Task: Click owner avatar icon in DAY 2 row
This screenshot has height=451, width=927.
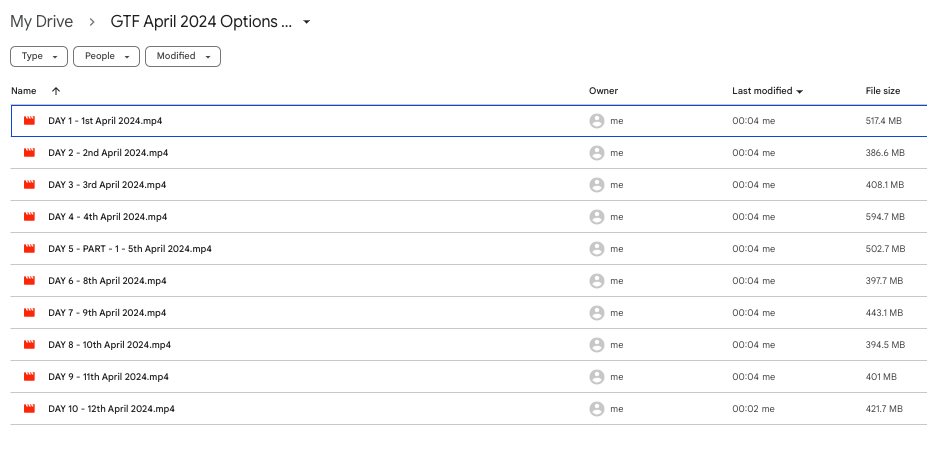Action: [597, 153]
